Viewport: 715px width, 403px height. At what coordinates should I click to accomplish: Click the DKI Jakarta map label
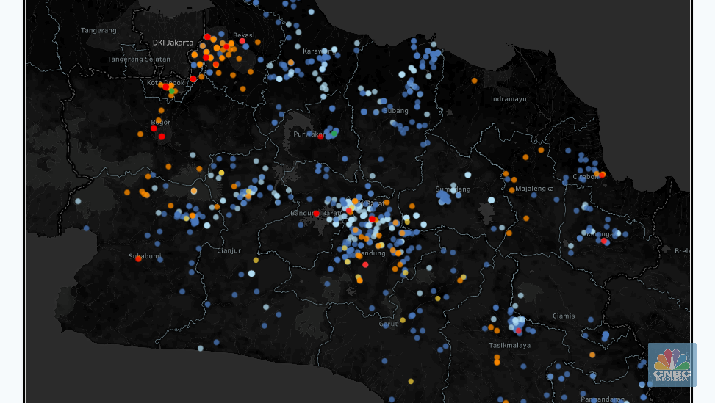[x=173, y=42]
